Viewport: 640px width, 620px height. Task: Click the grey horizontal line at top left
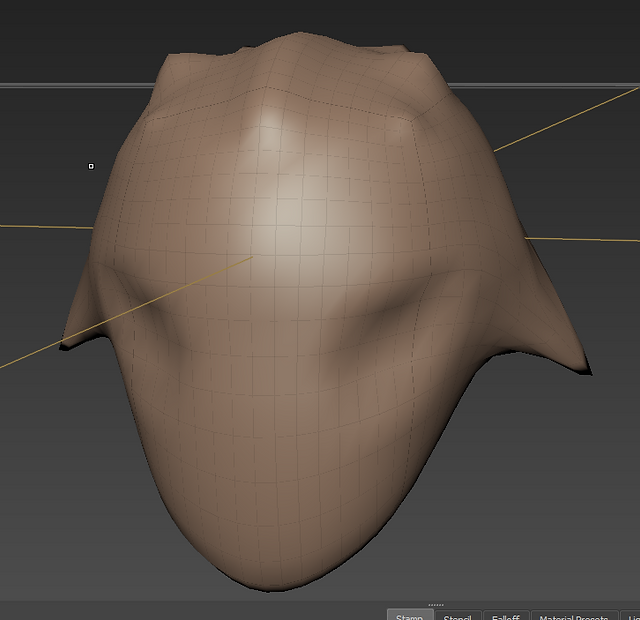pyautogui.click(x=78, y=85)
